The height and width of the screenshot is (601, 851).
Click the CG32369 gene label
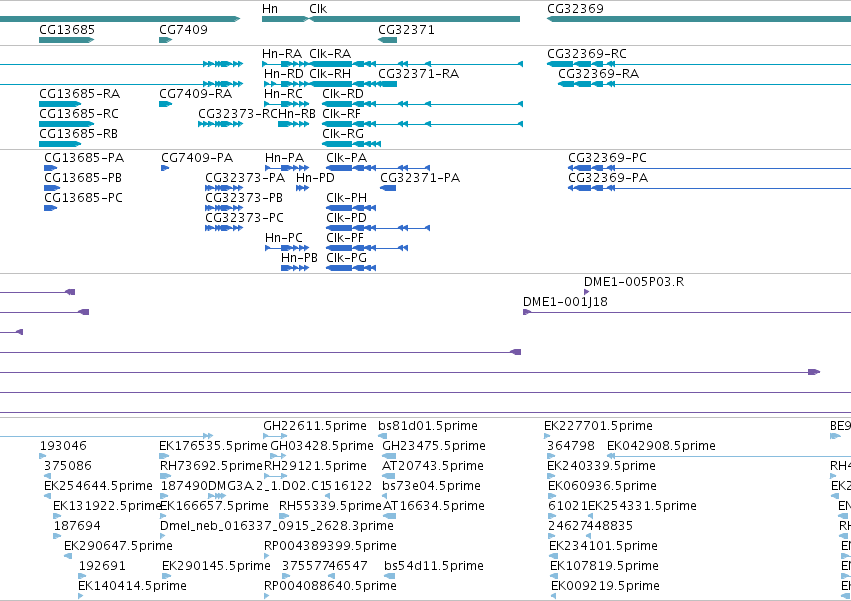575,9
